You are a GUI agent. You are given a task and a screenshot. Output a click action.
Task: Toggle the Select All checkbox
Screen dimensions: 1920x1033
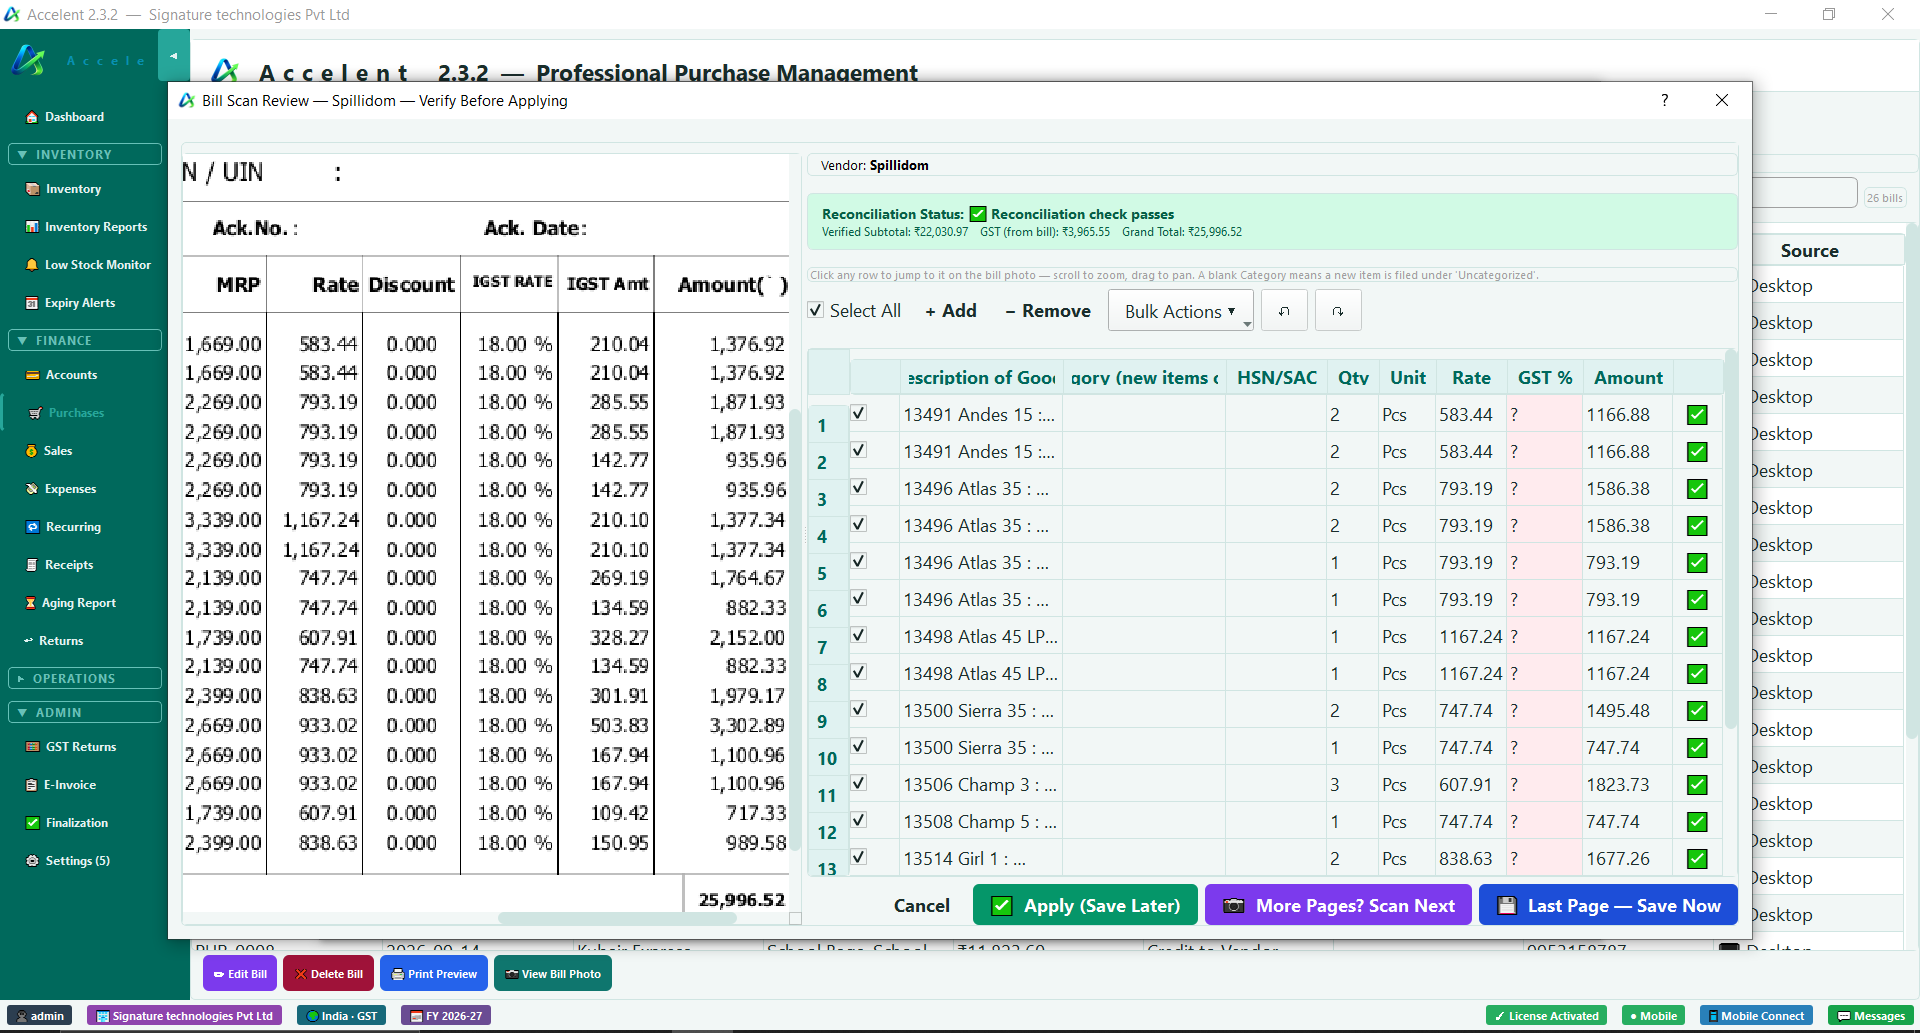(x=816, y=311)
